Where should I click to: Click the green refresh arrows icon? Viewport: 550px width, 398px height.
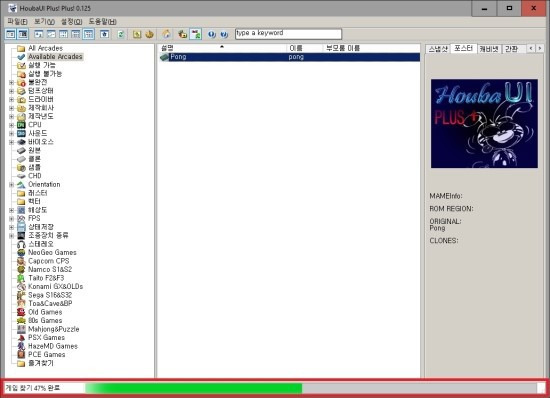pos(121,34)
